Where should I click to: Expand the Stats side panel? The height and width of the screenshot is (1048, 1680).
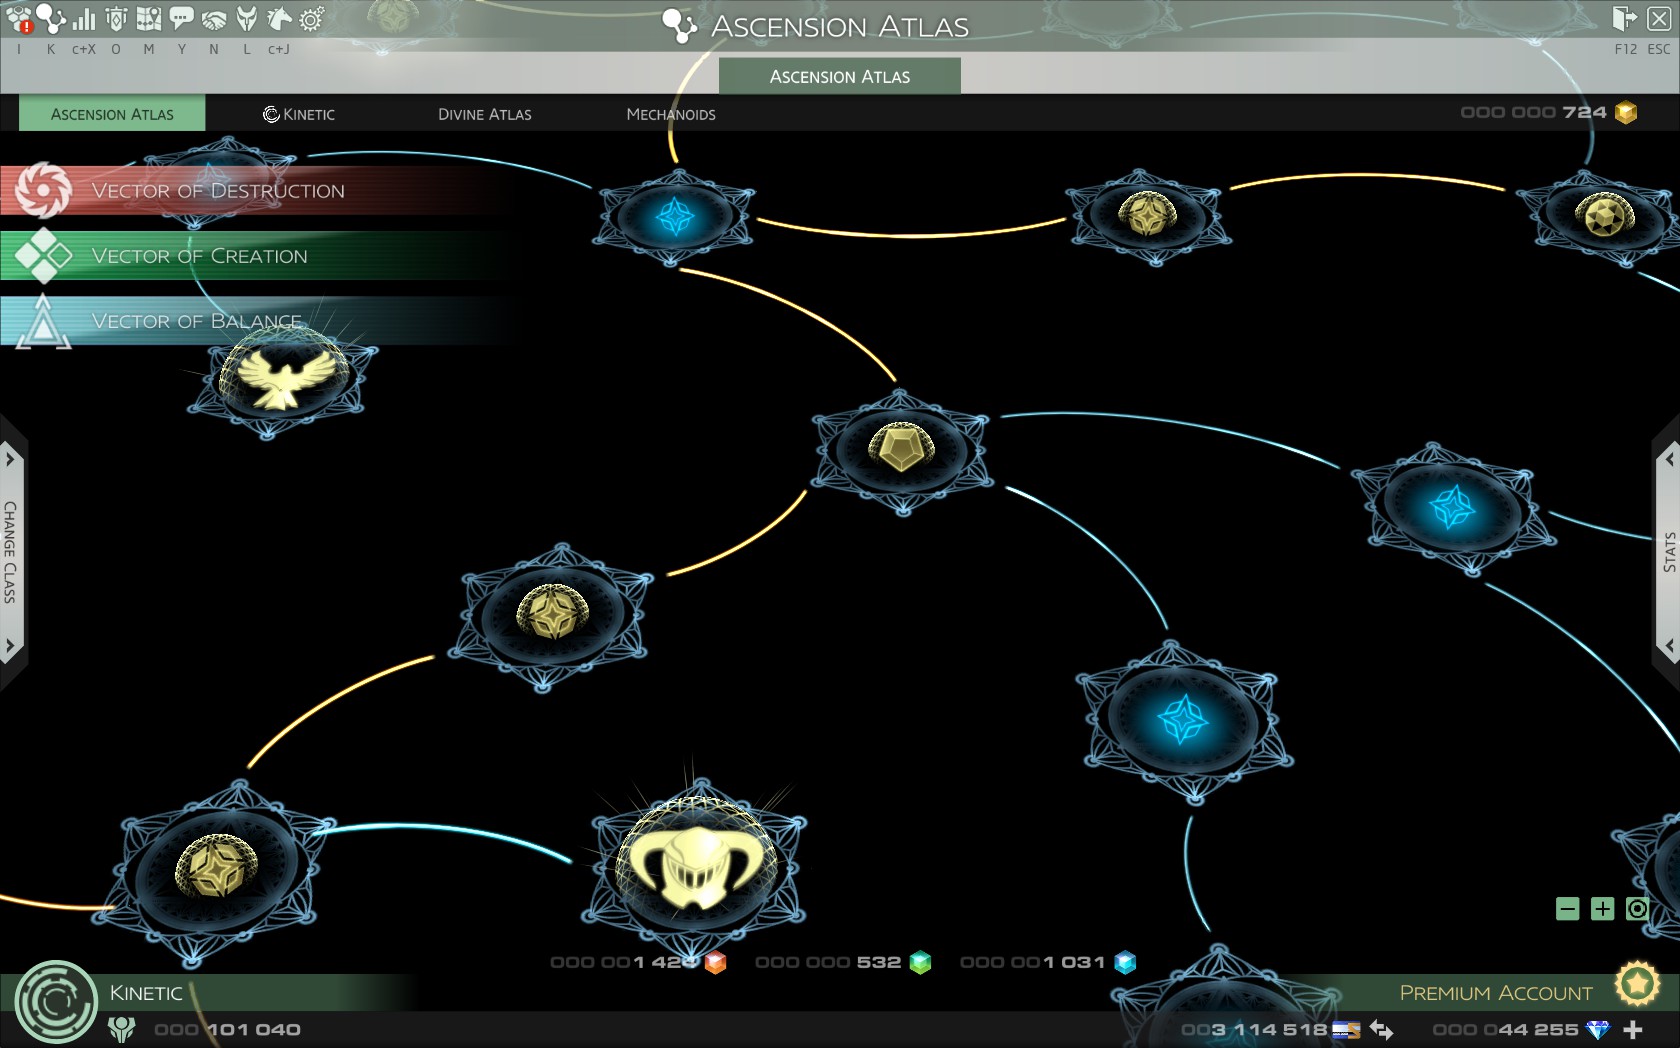click(1668, 552)
